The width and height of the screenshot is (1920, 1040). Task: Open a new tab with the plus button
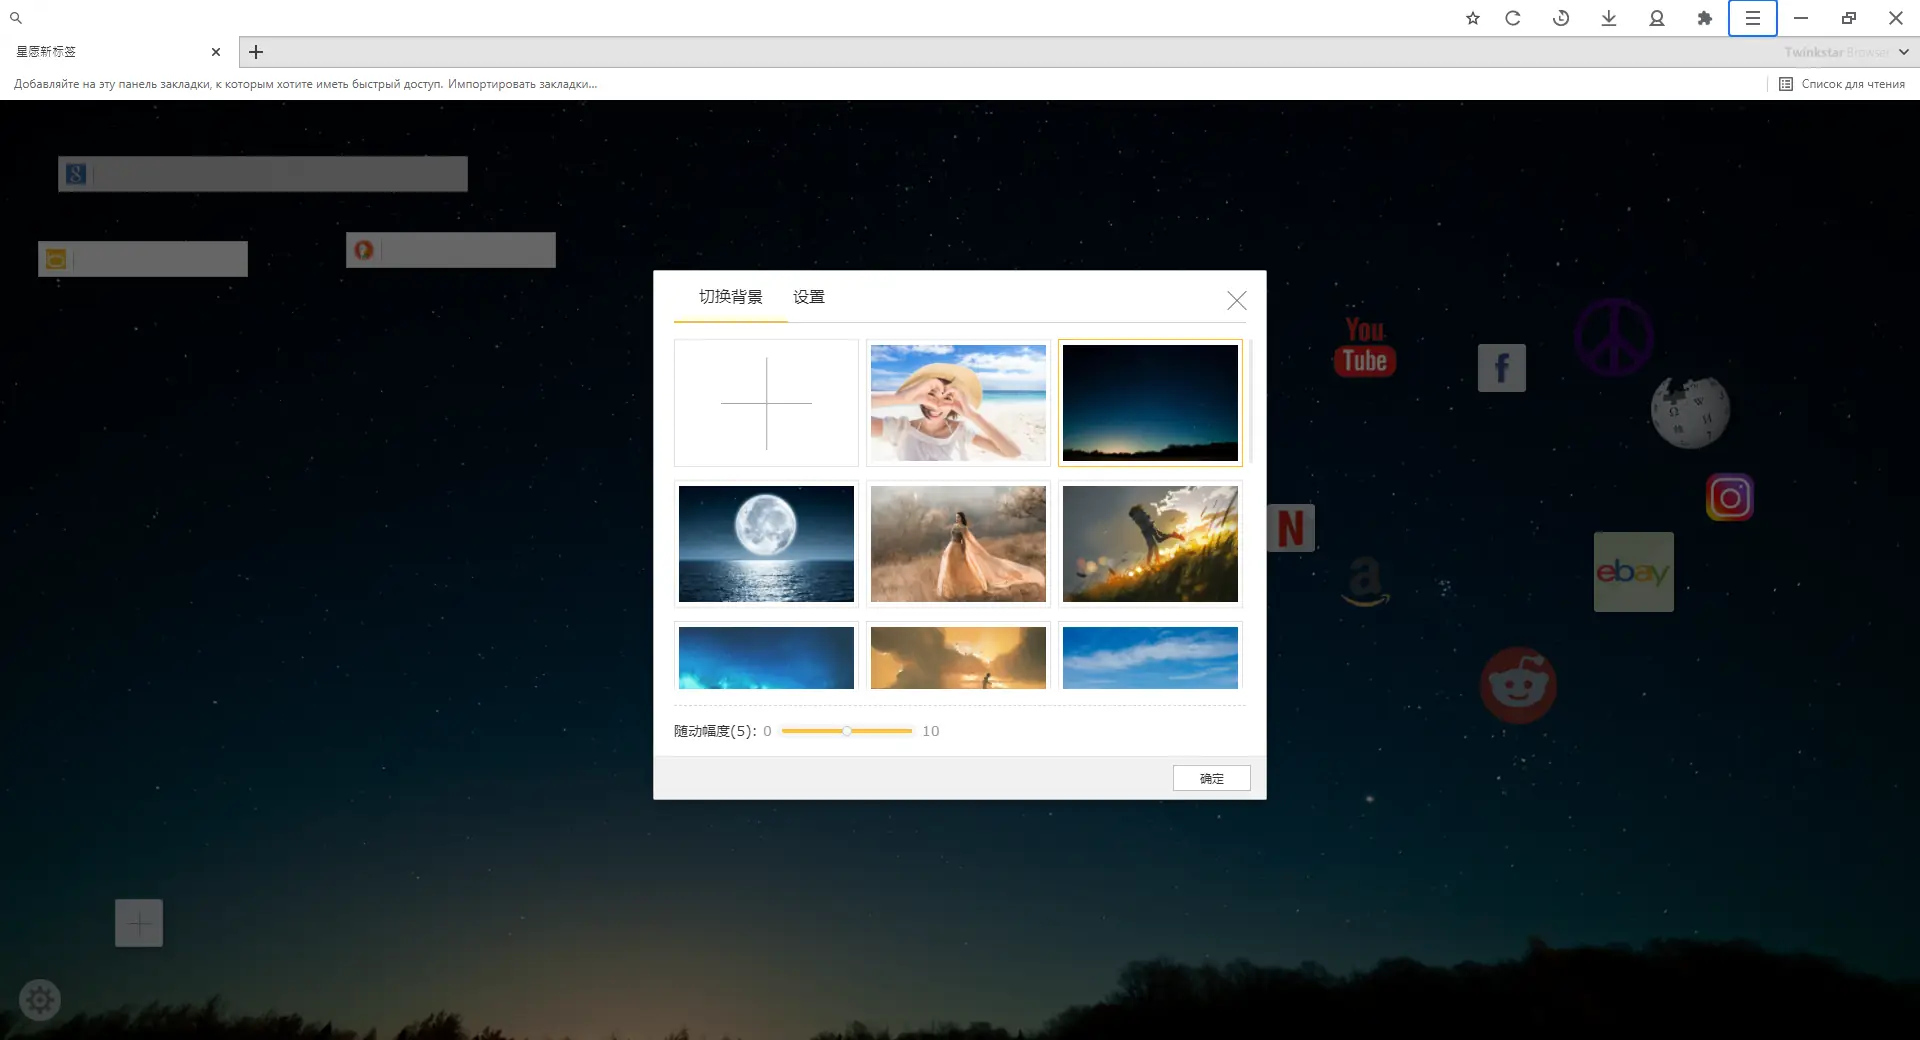[x=256, y=52]
